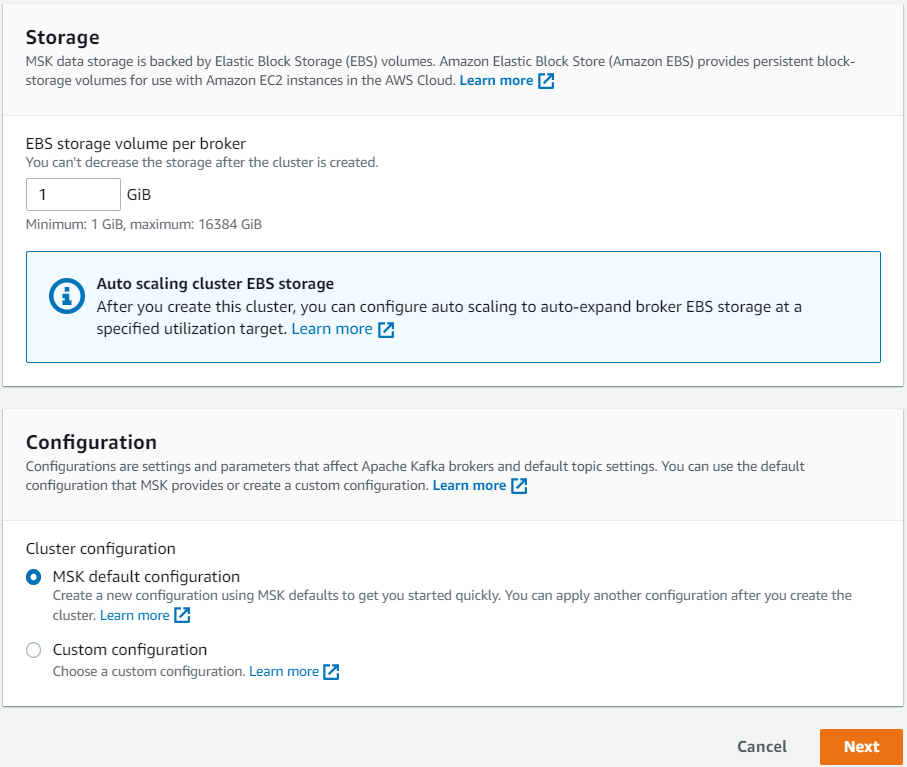This screenshot has height=767, width=907.
Task: Click the 'Custom configuration' label text
Action: 130,650
